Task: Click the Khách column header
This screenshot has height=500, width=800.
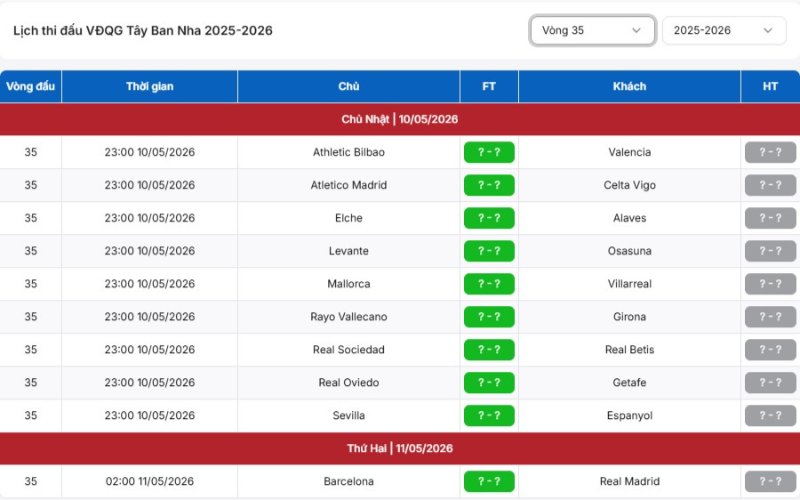Action: coord(629,86)
